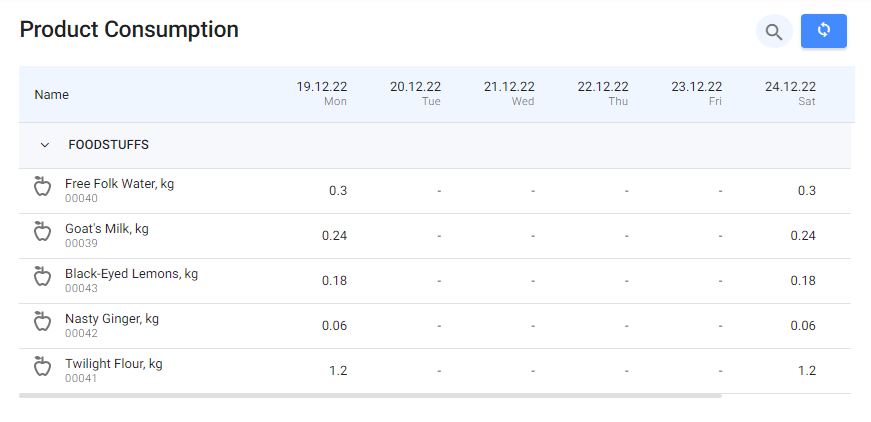The image size is (871, 422).
Task: Click the apple icon beside Goat's Milk
Action: (42, 232)
